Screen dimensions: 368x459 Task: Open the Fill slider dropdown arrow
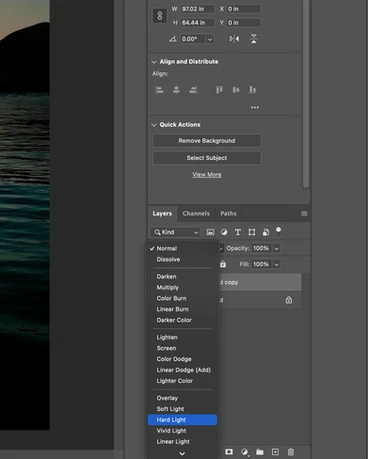[x=276, y=264]
